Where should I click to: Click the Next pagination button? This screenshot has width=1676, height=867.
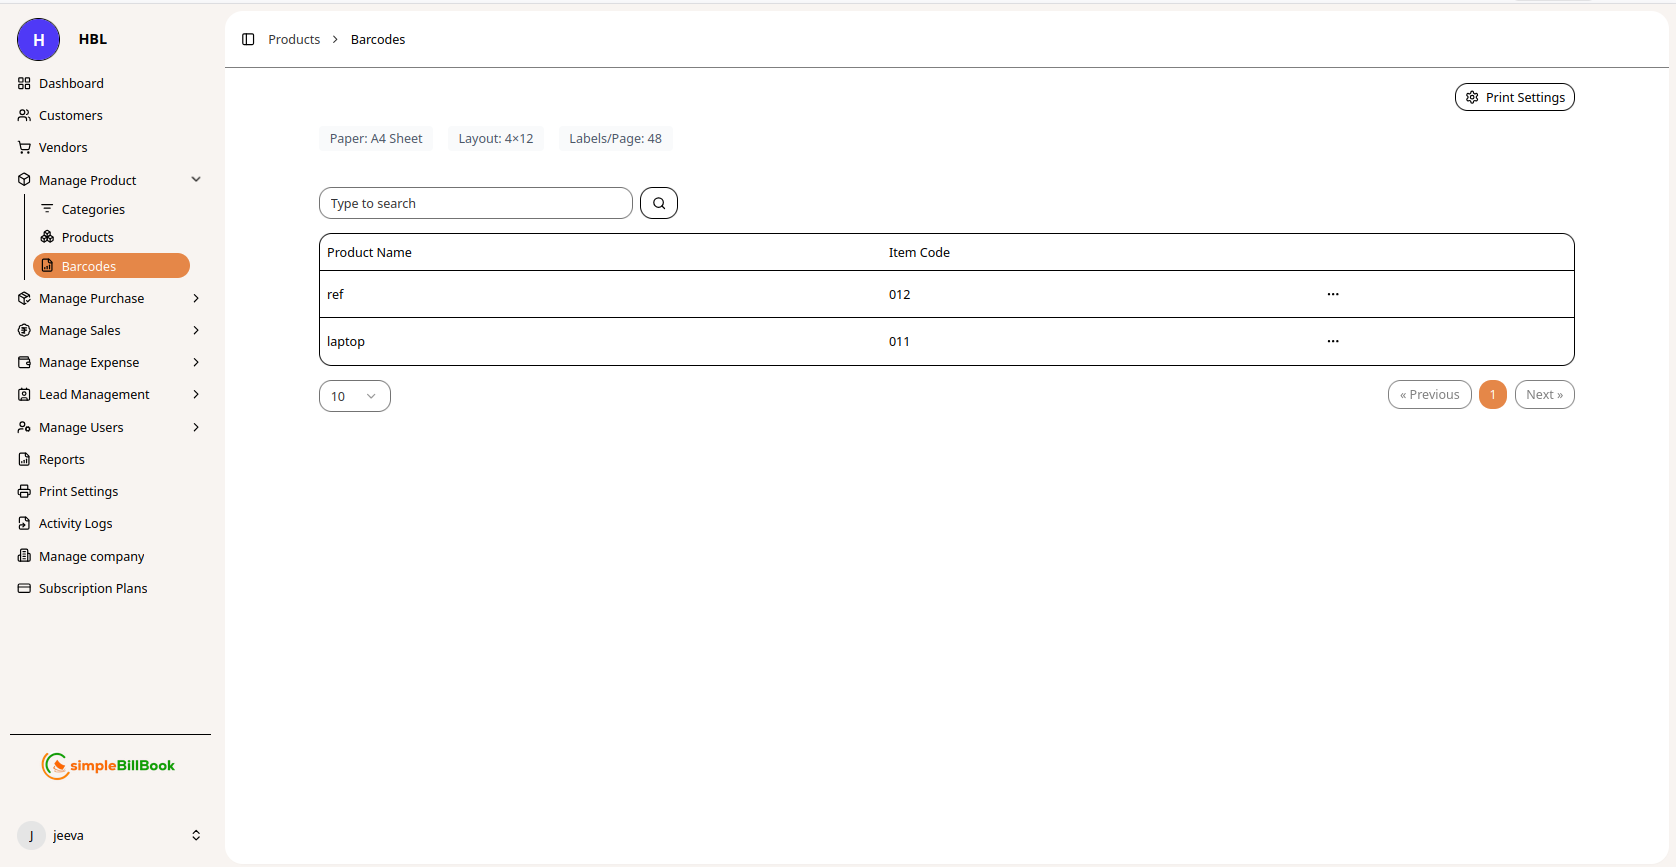click(1544, 395)
